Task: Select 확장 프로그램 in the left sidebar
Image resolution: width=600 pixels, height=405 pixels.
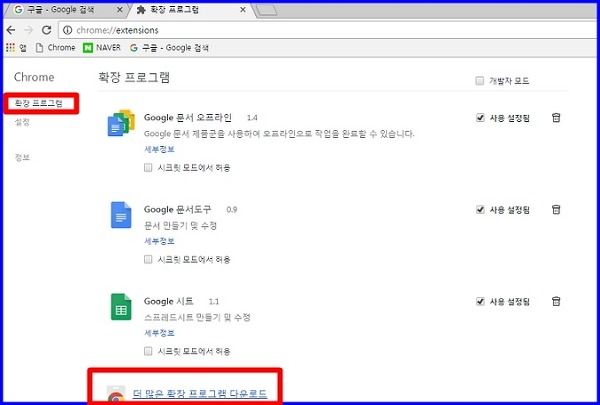Action: pos(39,103)
